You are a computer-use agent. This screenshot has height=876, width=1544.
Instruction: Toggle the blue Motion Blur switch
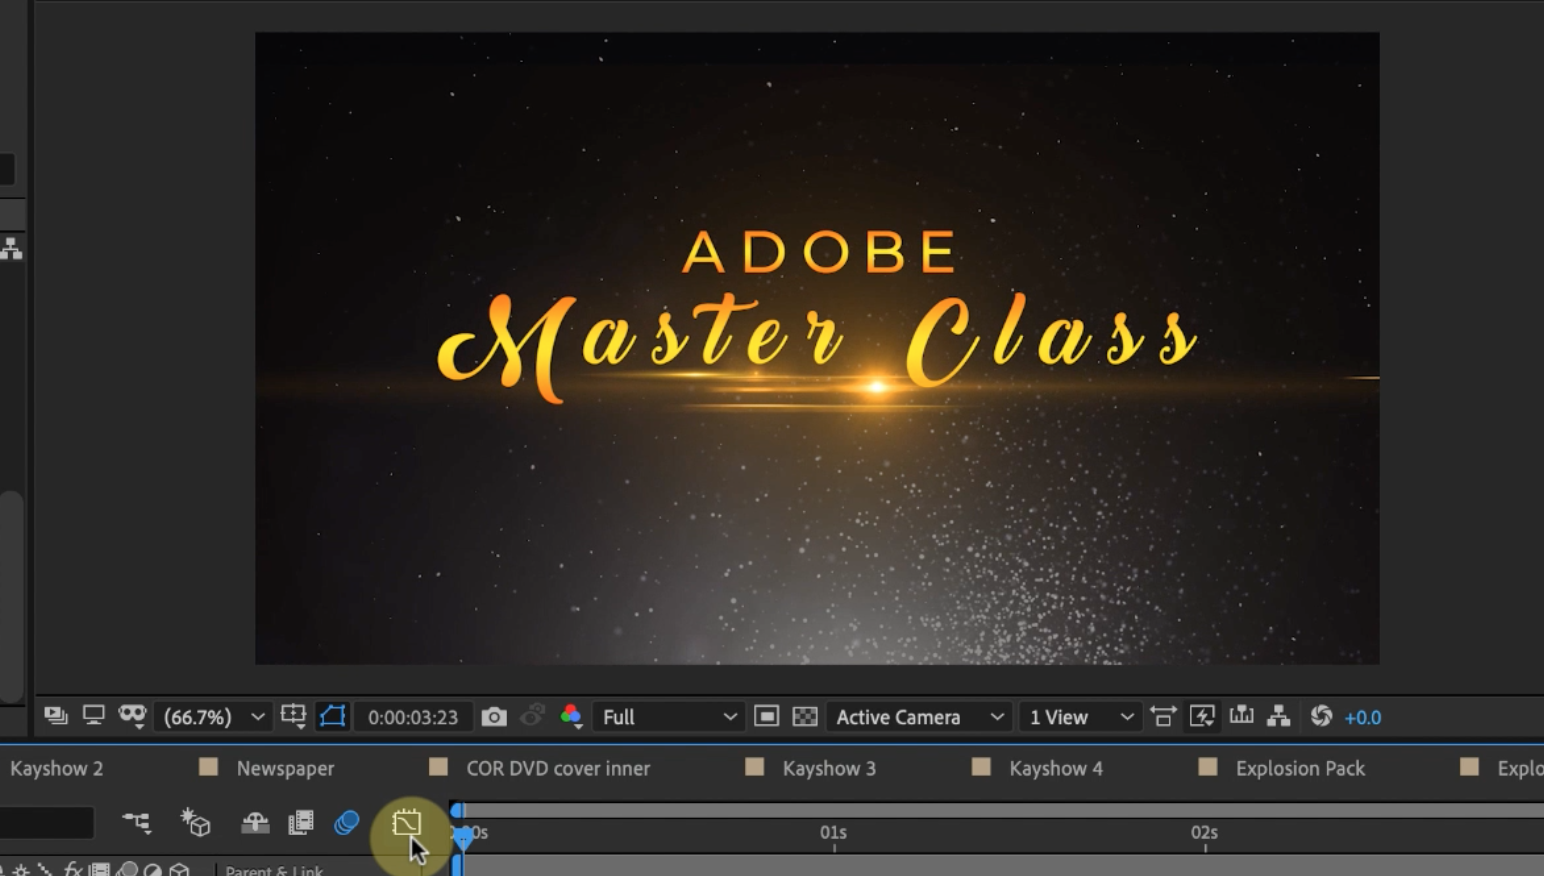pyautogui.click(x=346, y=823)
